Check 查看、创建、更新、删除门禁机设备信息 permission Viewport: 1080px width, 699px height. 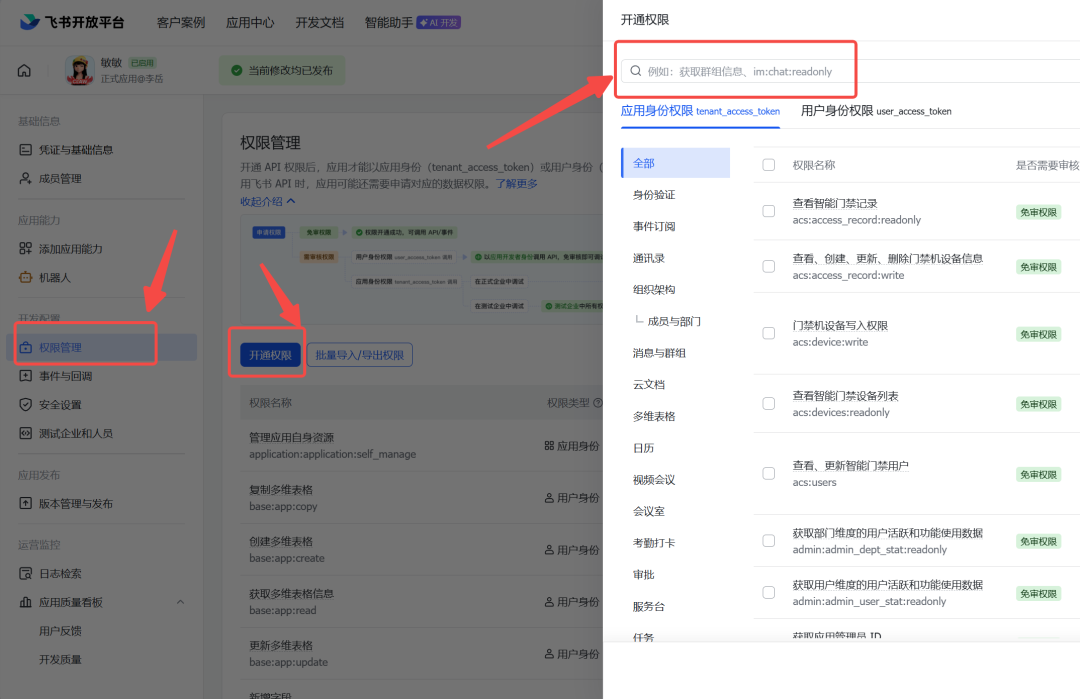pos(769,267)
